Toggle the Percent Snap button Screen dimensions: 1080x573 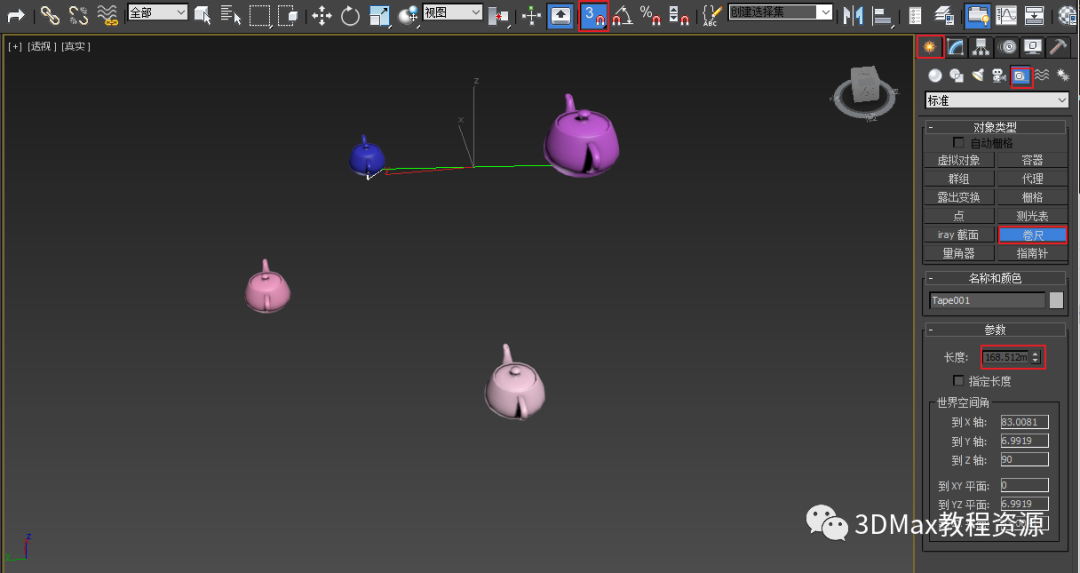(650, 15)
